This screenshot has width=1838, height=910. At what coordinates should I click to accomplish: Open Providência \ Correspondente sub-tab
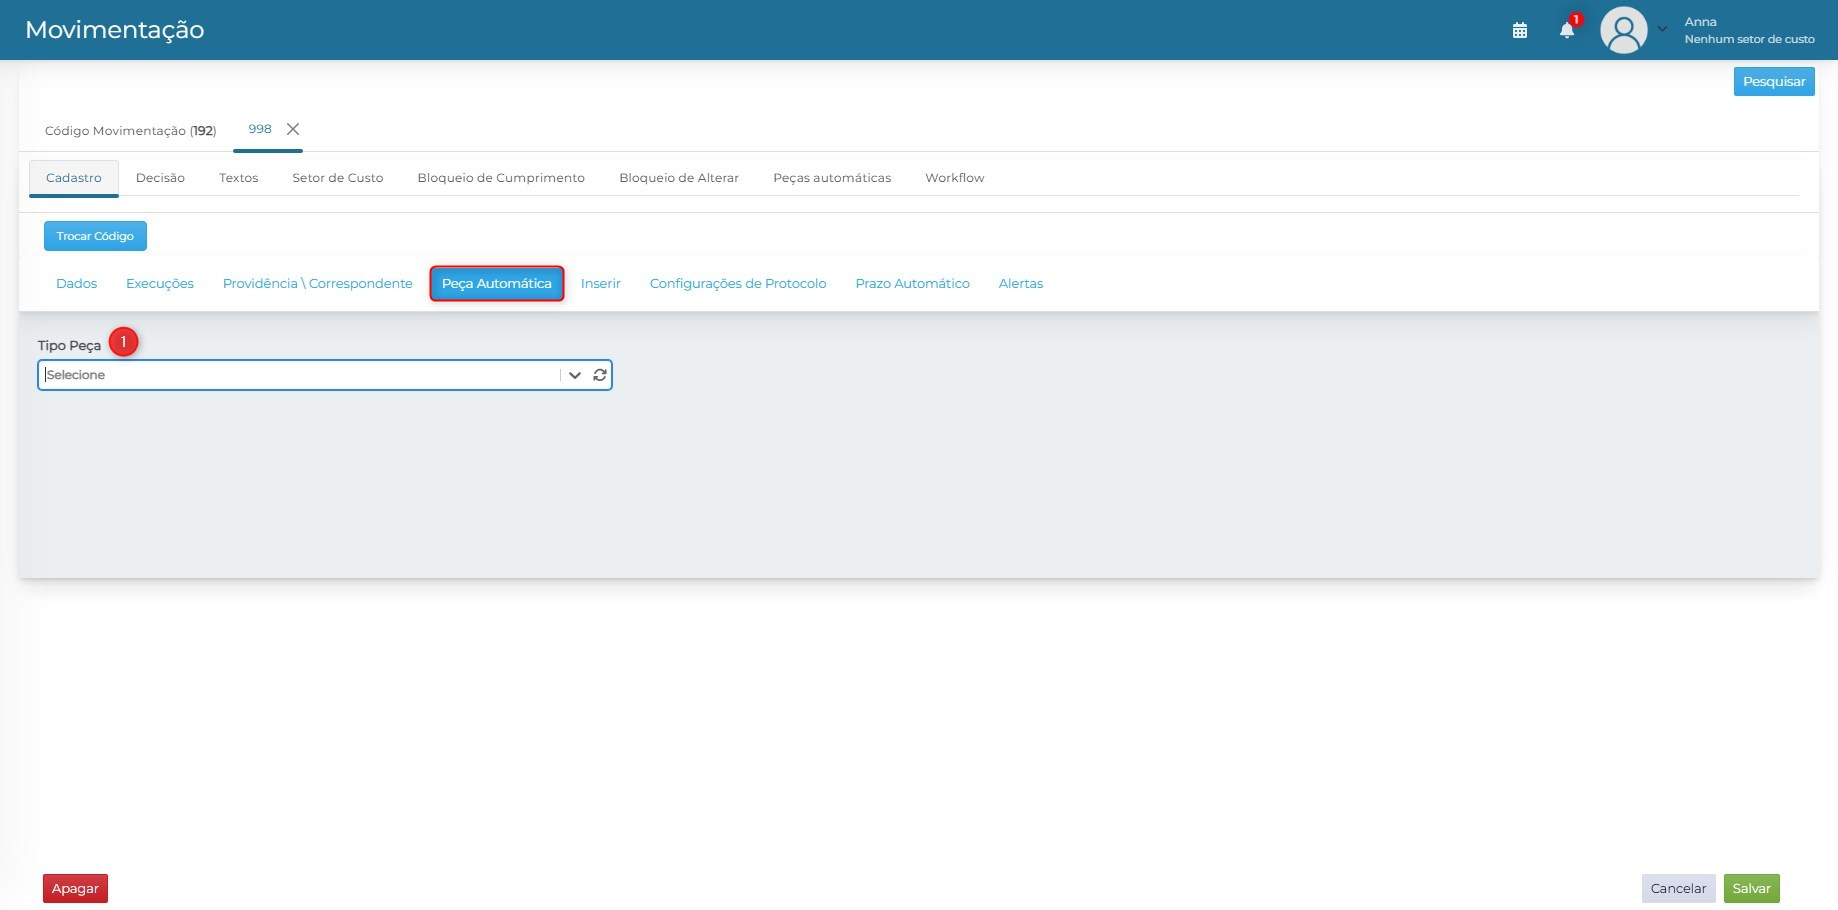pos(318,284)
